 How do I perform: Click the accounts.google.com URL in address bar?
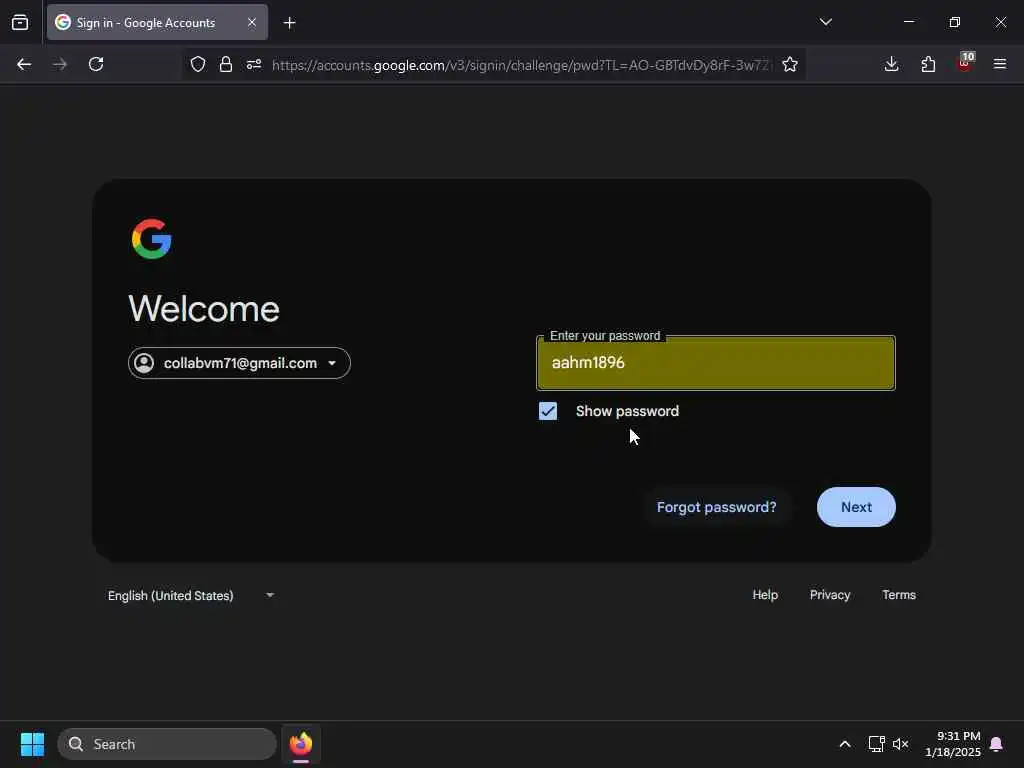click(520, 65)
